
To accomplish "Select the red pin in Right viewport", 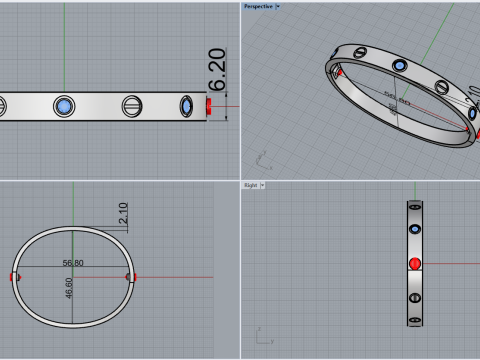I will [x=415, y=263].
